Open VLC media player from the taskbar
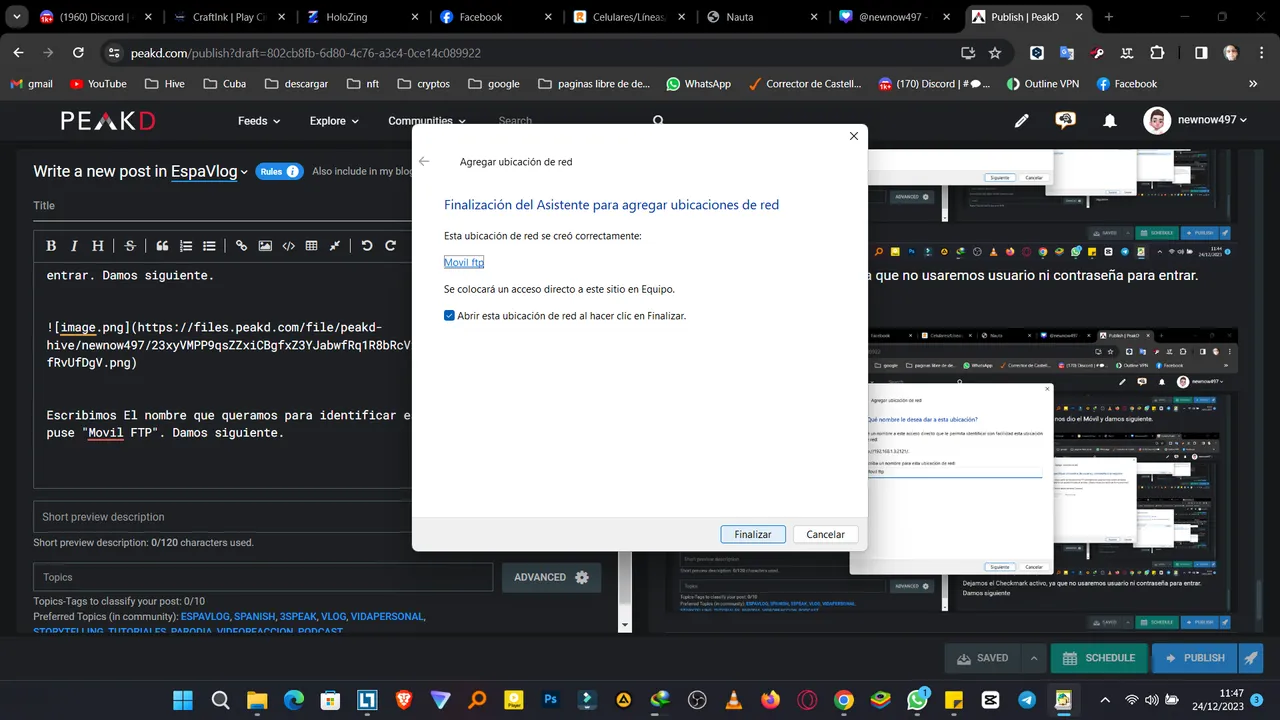 (x=733, y=700)
